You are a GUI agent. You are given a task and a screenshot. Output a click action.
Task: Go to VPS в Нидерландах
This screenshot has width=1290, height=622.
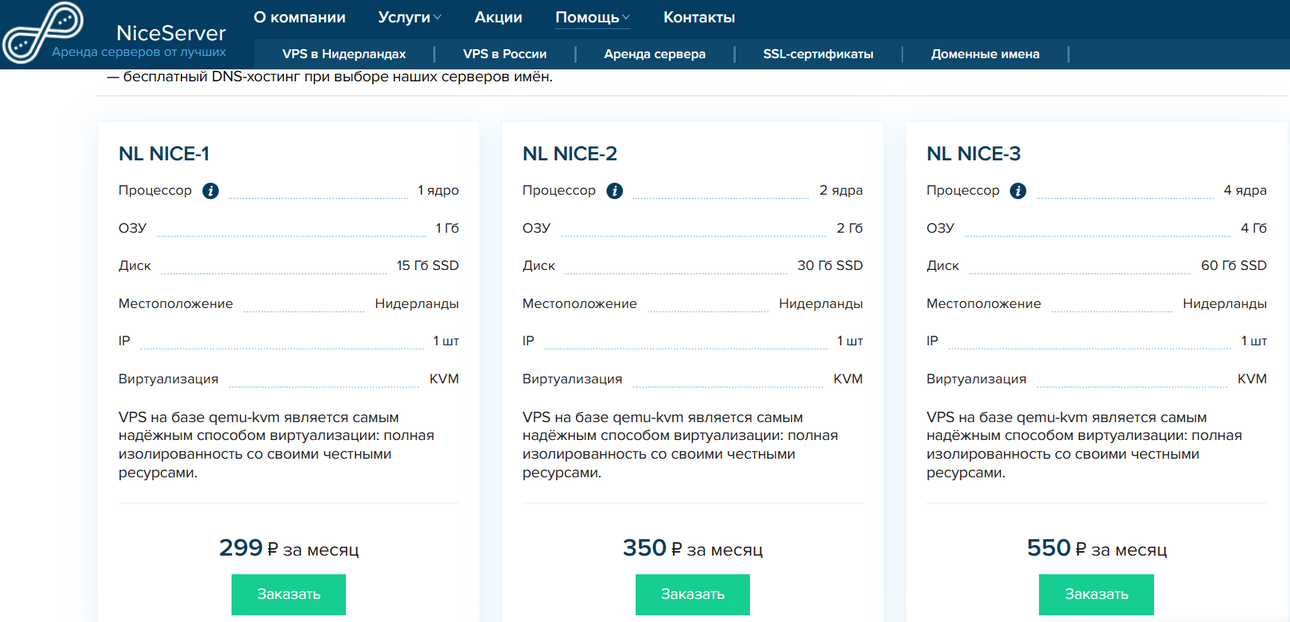344,54
